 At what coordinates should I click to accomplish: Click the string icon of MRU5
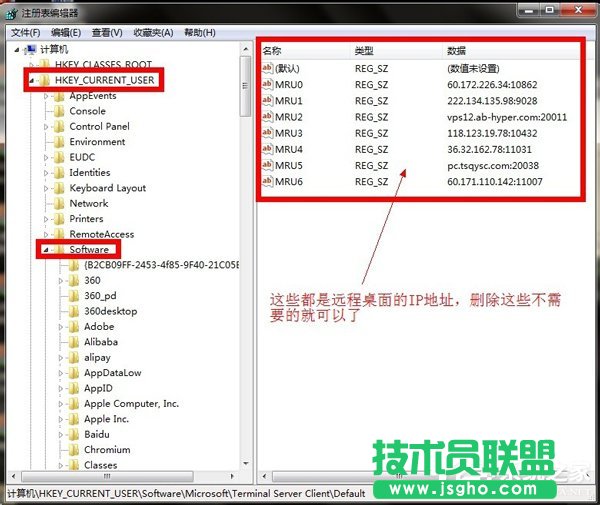point(267,165)
